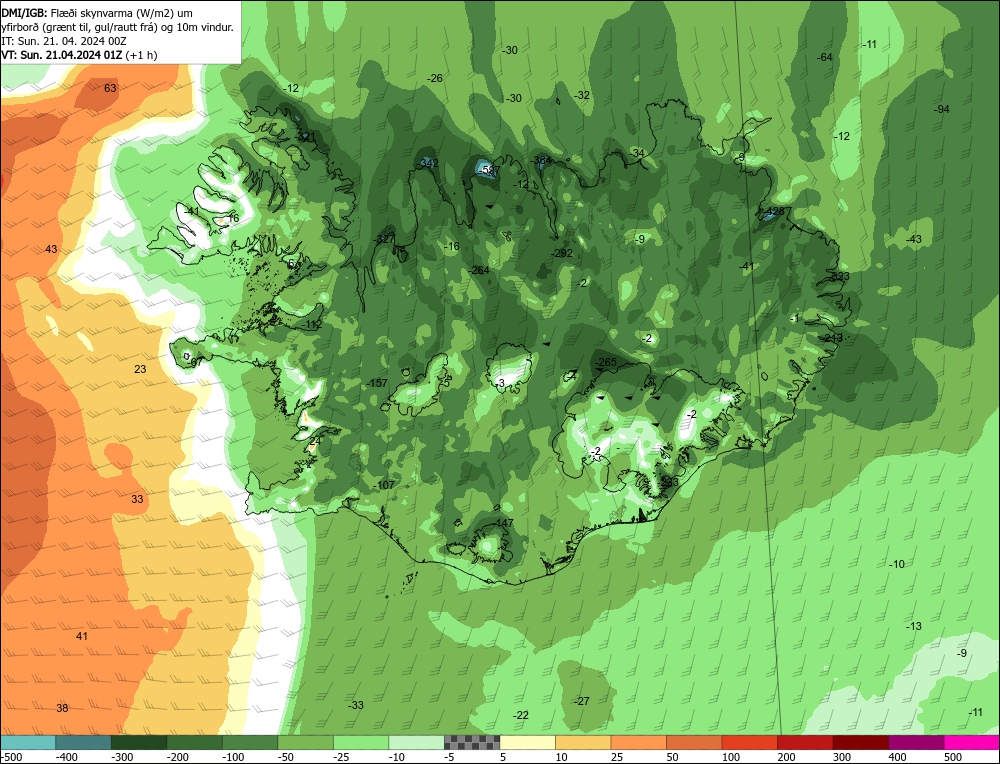Viewport: 1000px width, 764px height.
Task: Click the -94 value in the upper right
Action: point(942,109)
